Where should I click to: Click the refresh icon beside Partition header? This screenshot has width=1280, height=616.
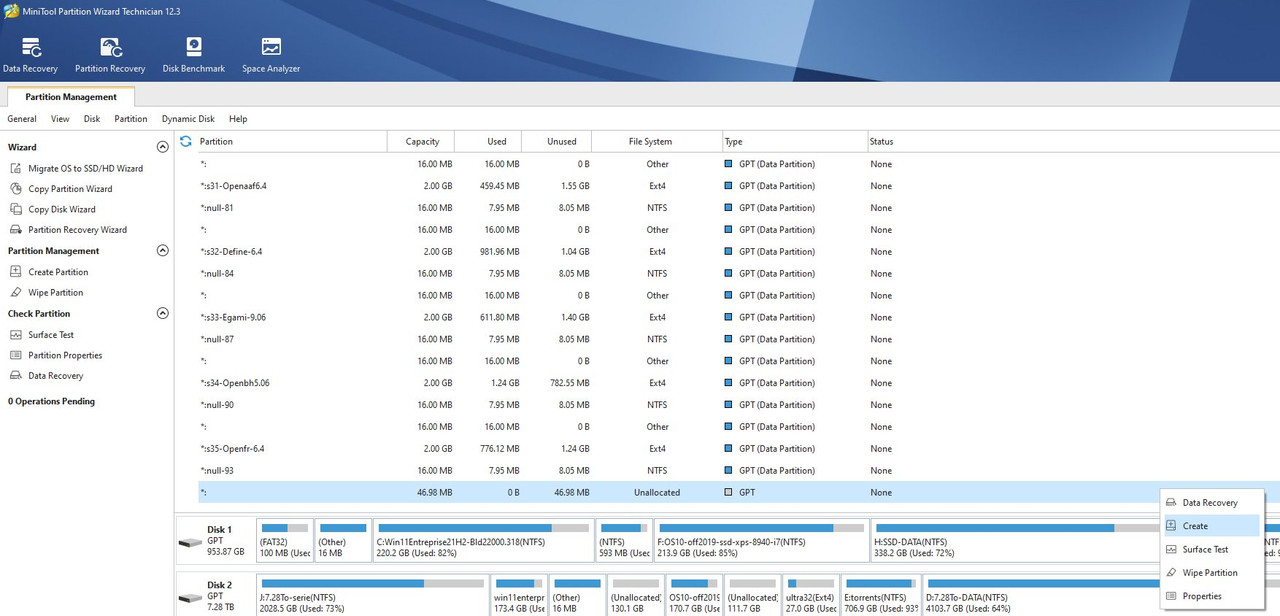tap(185, 141)
